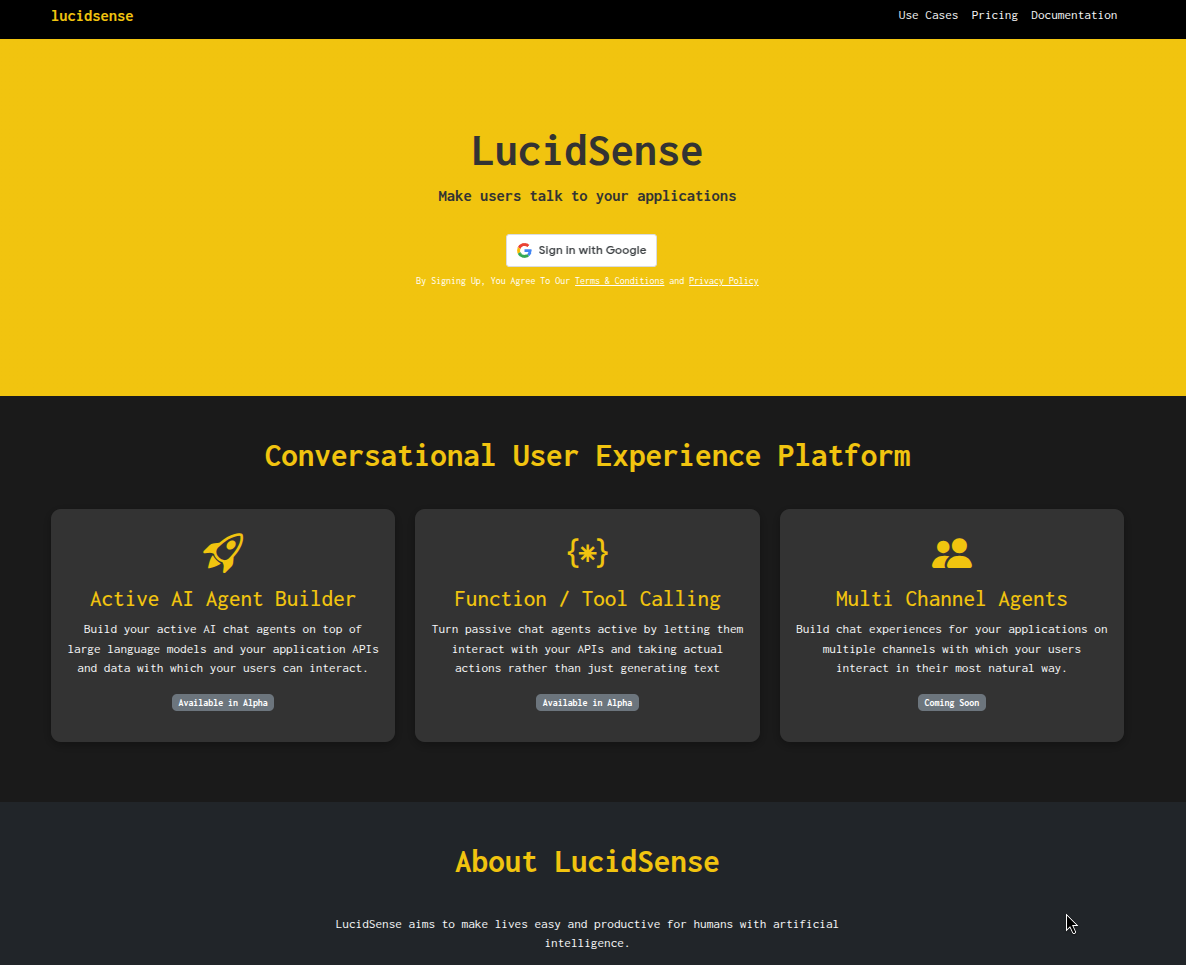This screenshot has width=1186, height=965.
Task: Click the Google G logo icon
Action: (x=524, y=250)
